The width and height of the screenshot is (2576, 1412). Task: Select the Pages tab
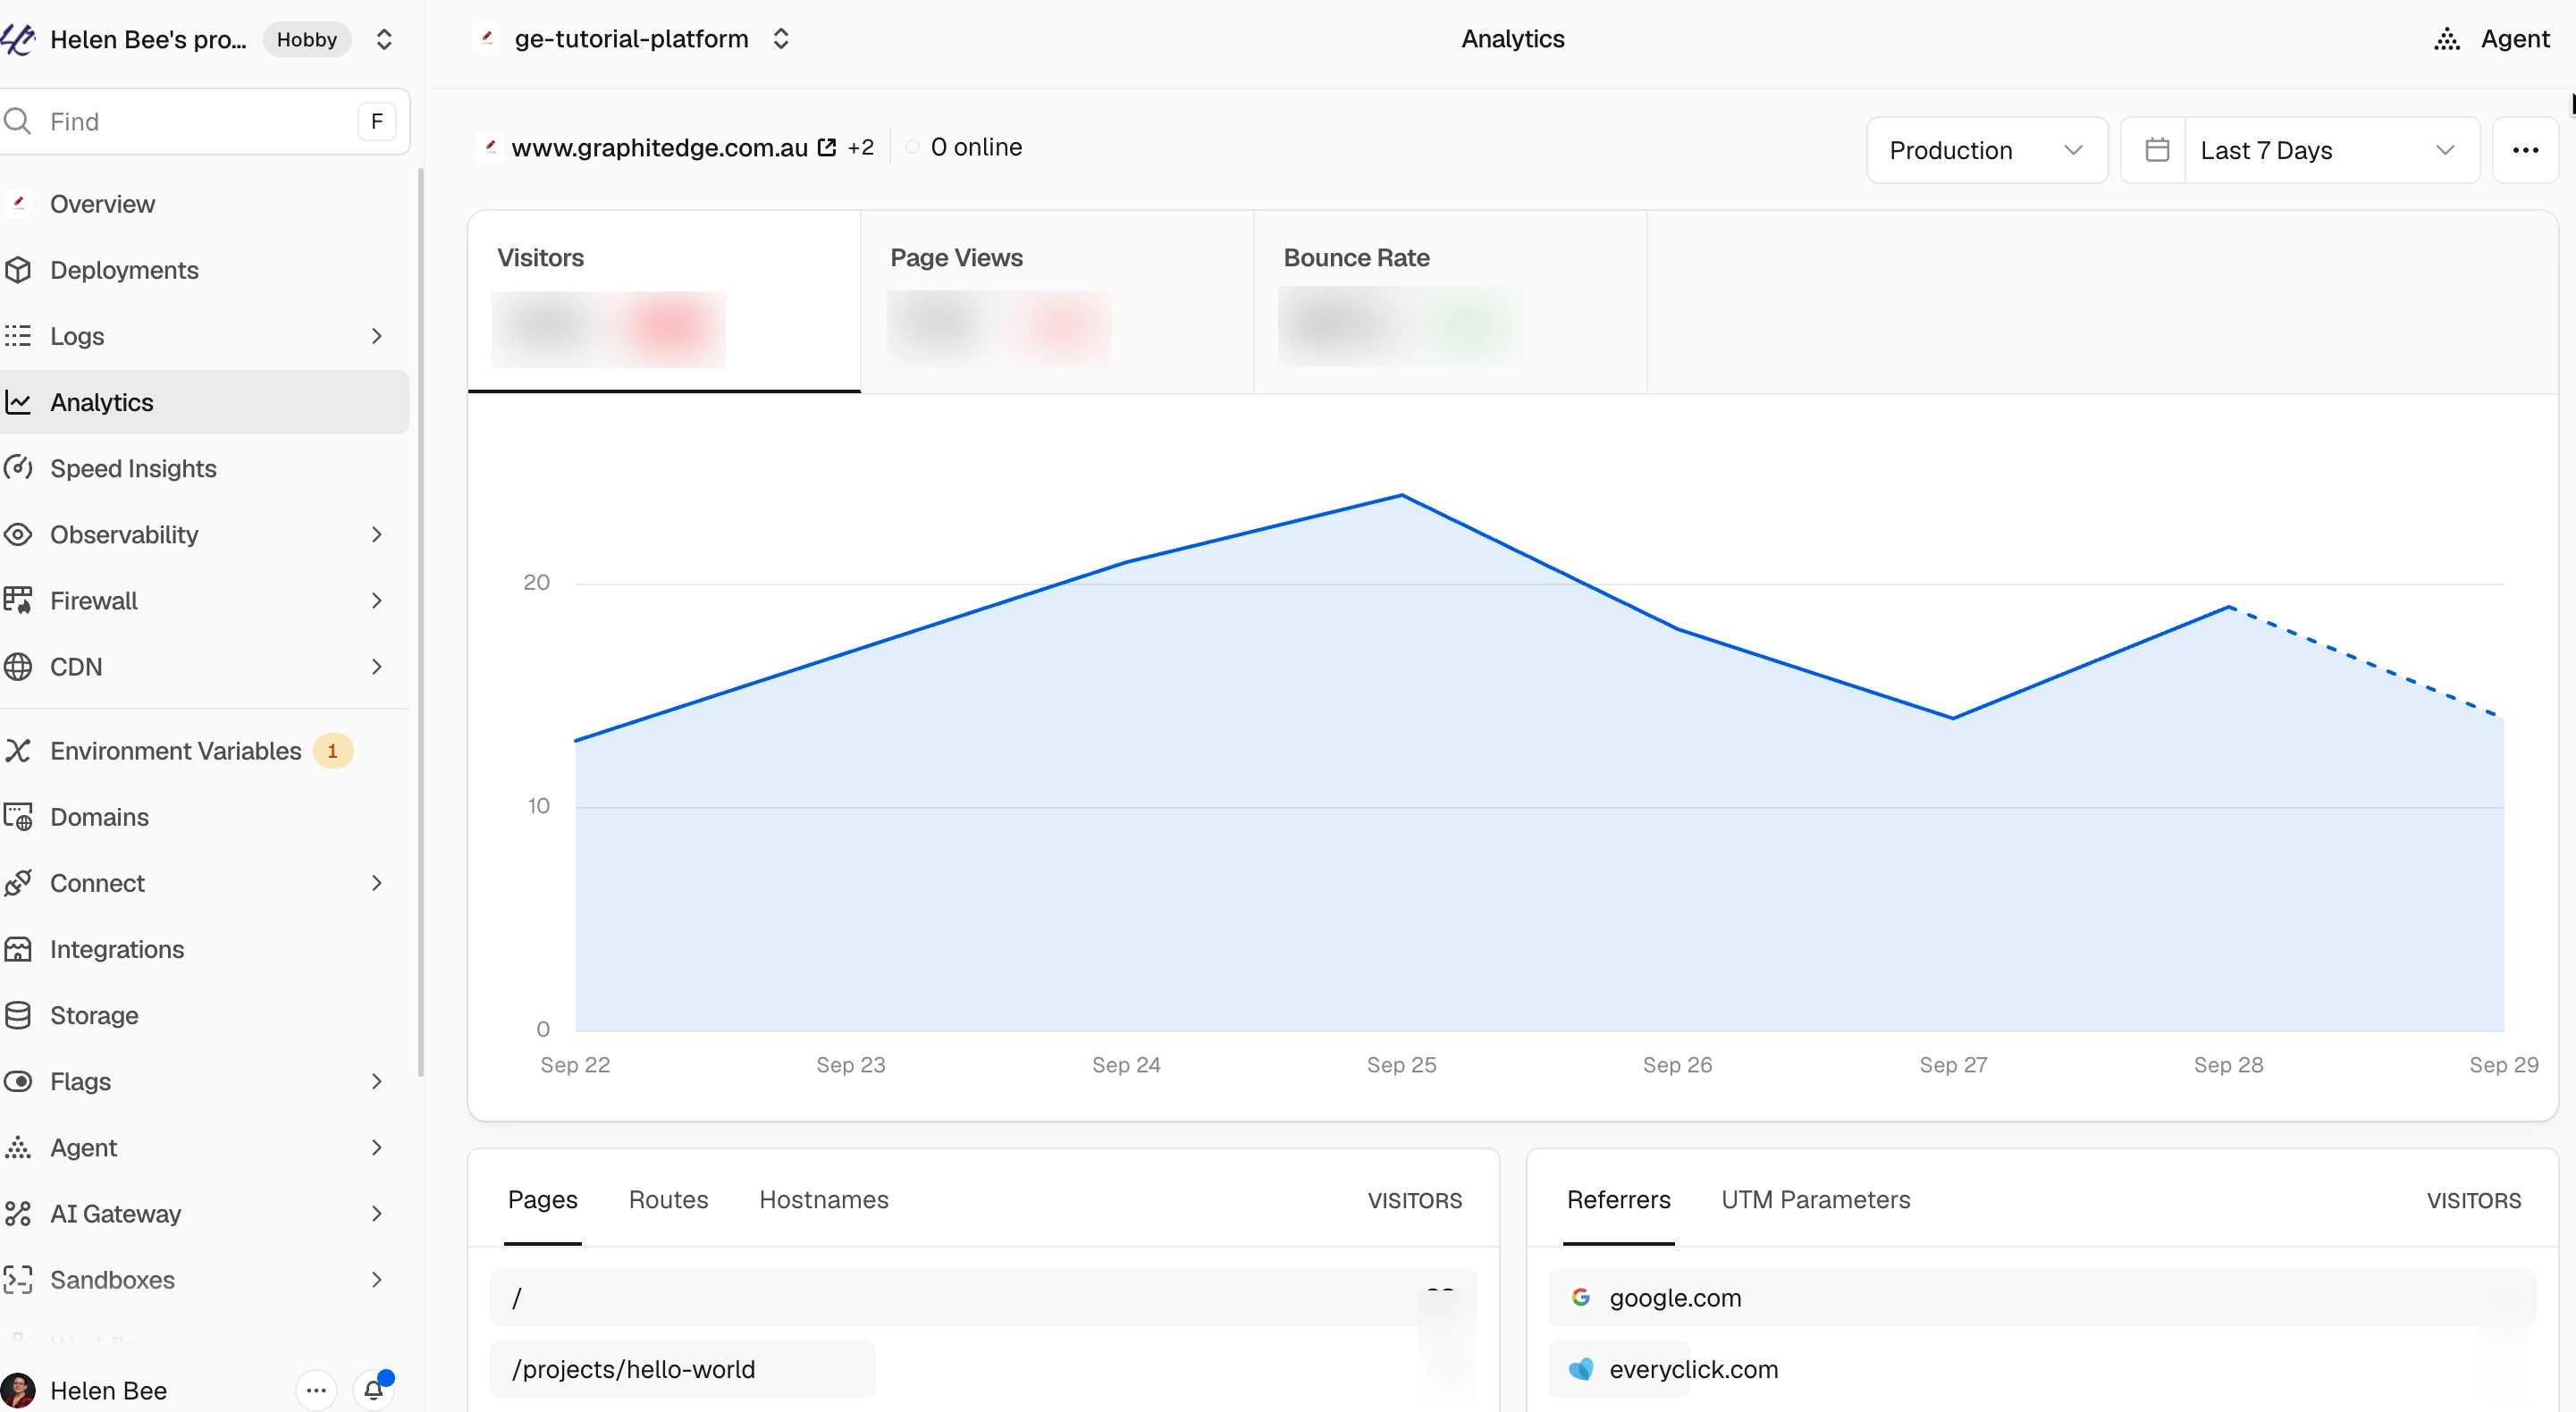click(542, 1199)
